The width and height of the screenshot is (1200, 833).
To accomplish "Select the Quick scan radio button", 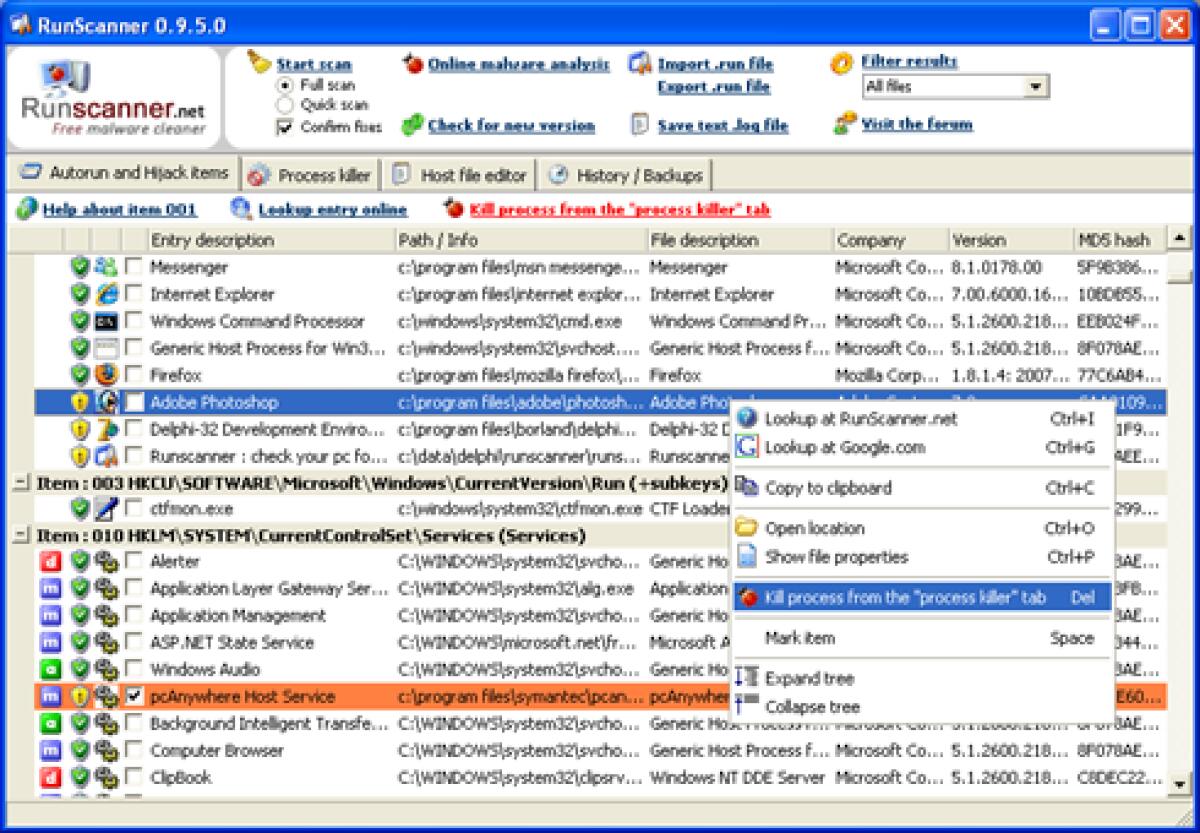I will pyautogui.click(x=285, y=104).
